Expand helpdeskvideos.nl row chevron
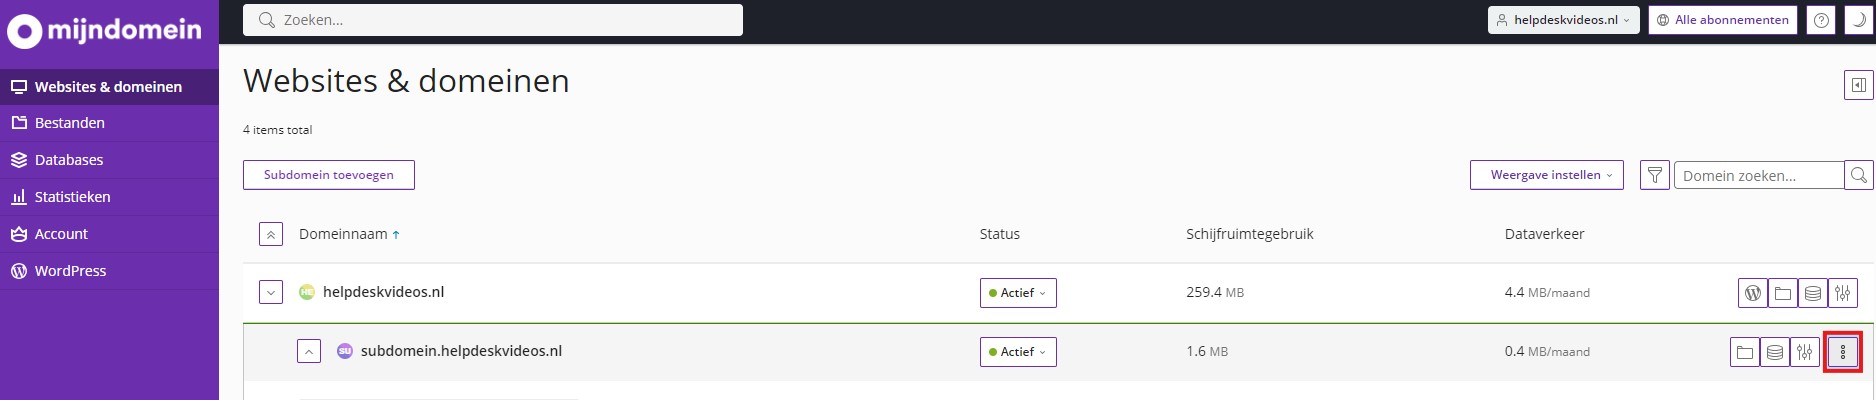This screenshot has width=1876, height=400. point(270,292)
